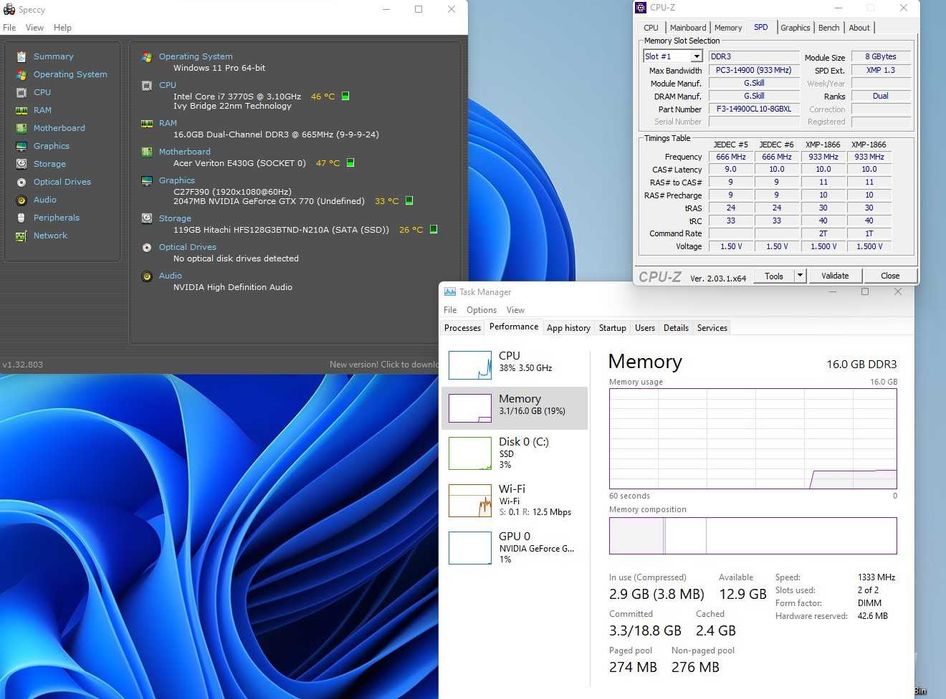Open the About tab in CPU-Z
946x699 pixels.
pyautogui.click(x=859, y=28)
